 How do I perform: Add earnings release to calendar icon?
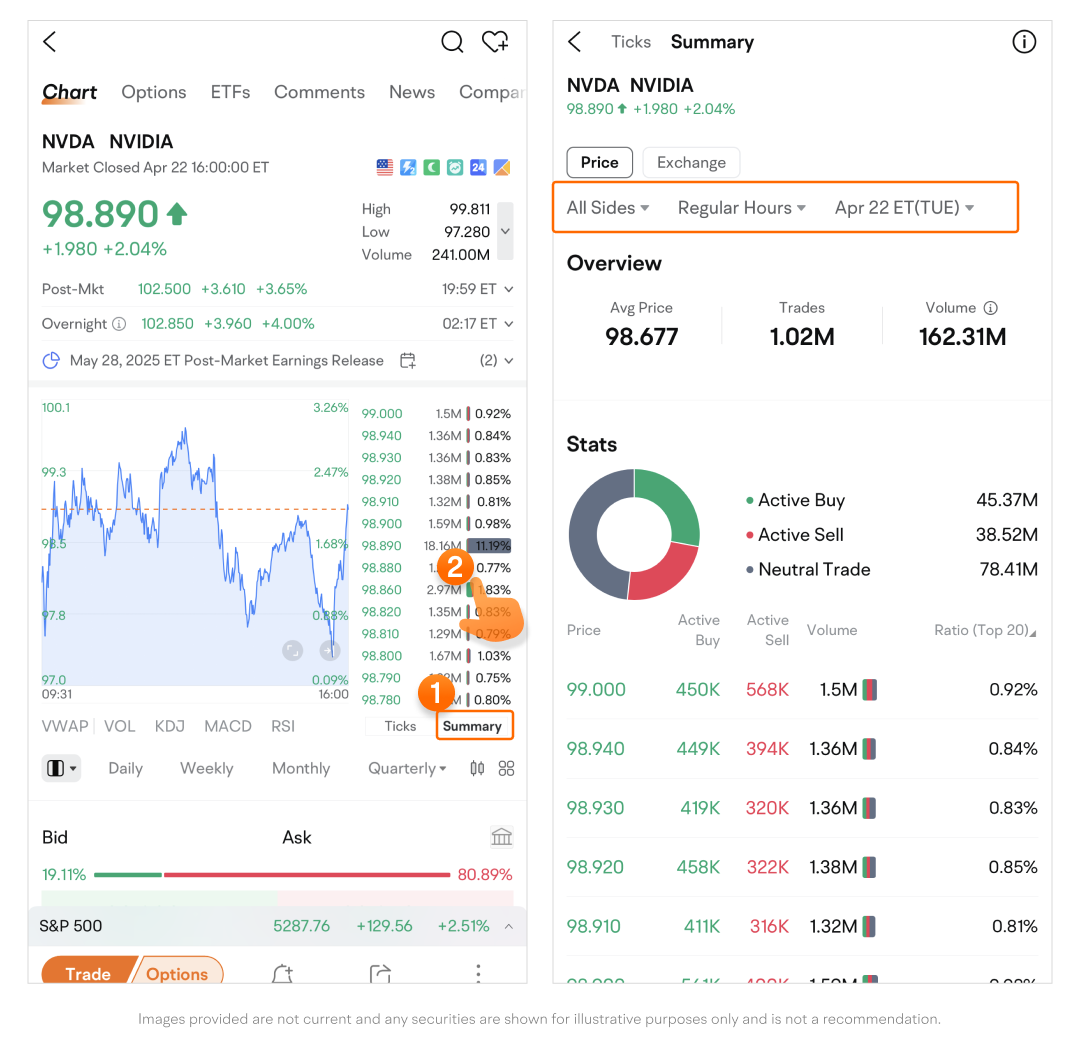[x=407, y=361]
